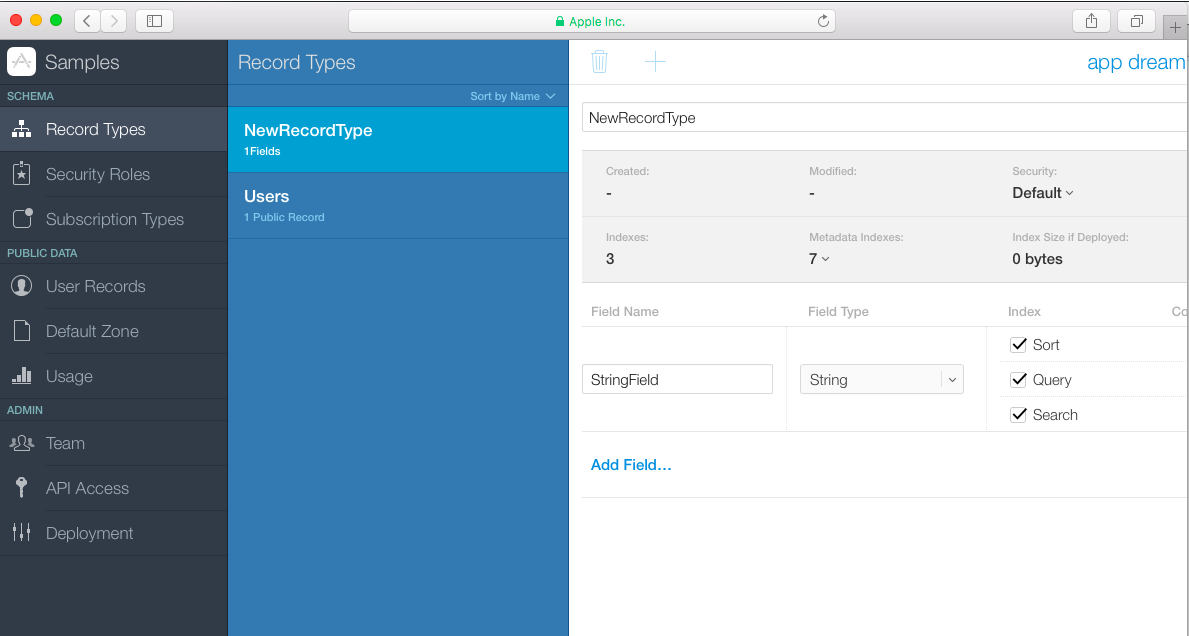This screenshot has width=1189, height=636.
Task: Open User Records in sidebar
Action: (114, 286)
